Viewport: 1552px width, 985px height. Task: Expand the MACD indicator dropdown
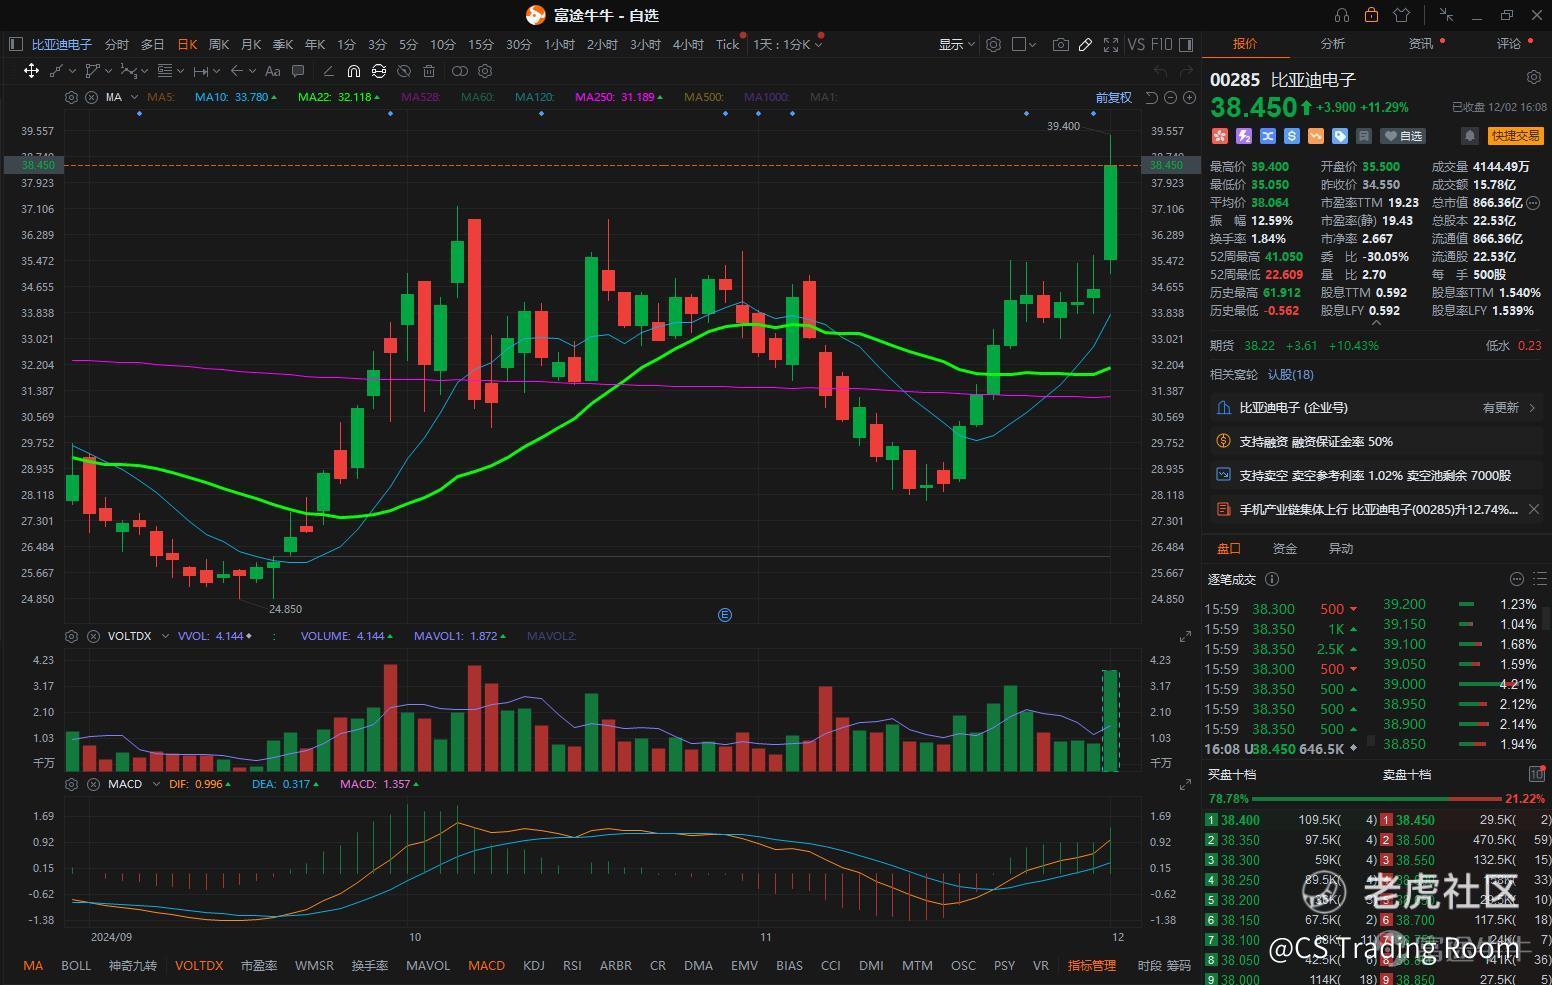155,784
